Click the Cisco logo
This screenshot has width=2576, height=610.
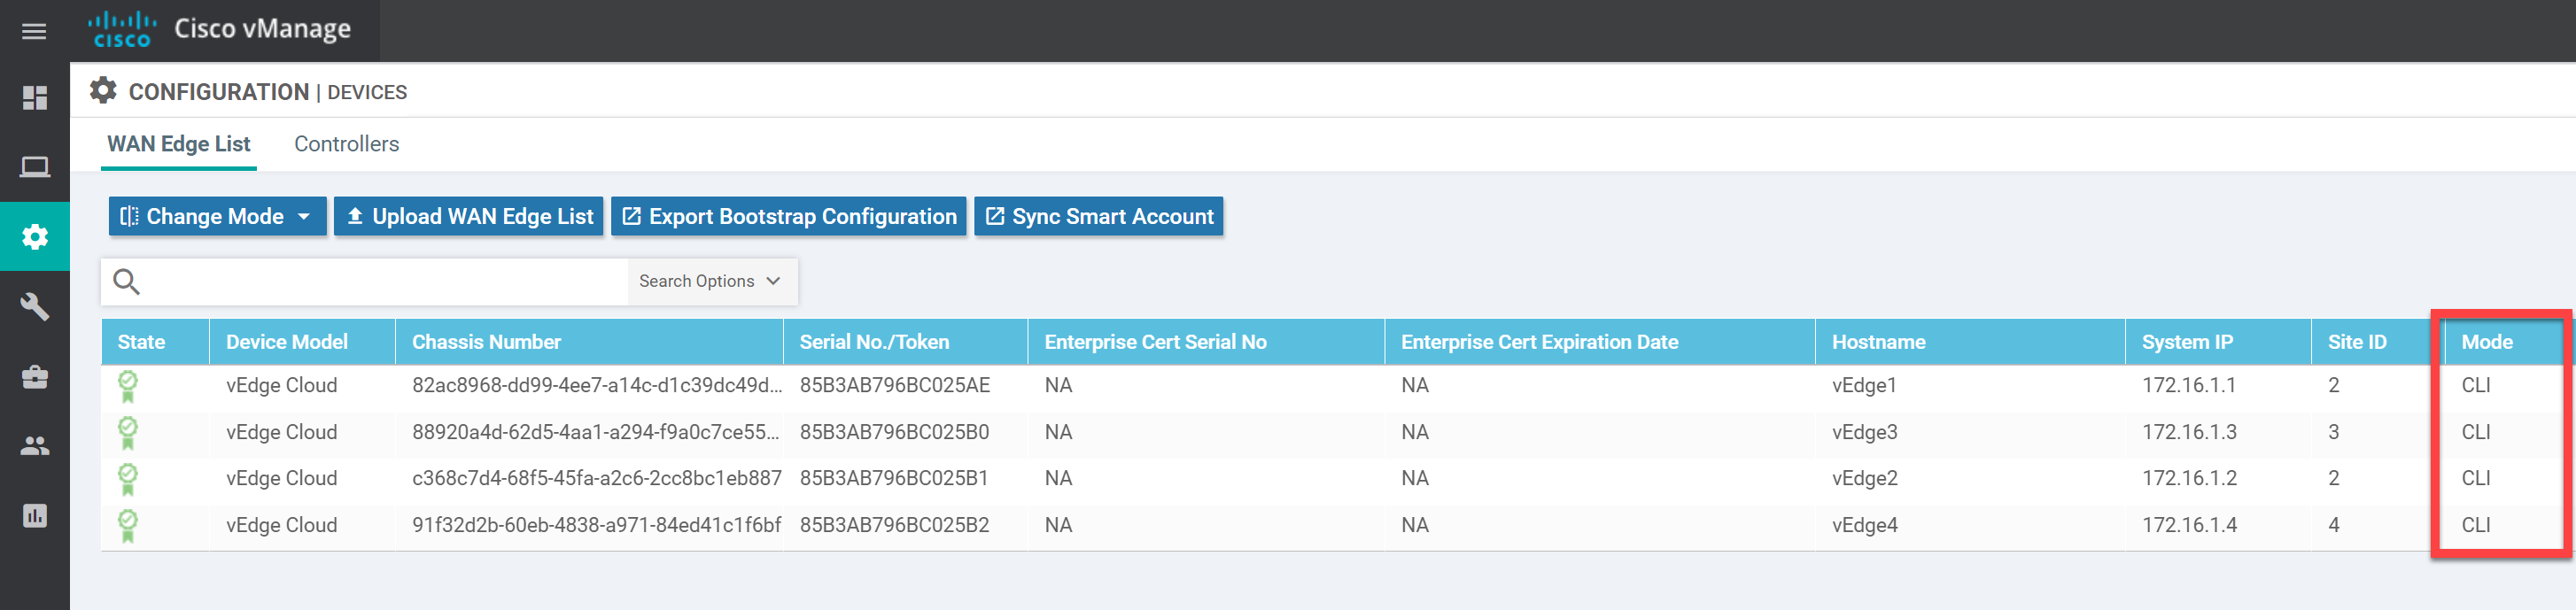122,29
